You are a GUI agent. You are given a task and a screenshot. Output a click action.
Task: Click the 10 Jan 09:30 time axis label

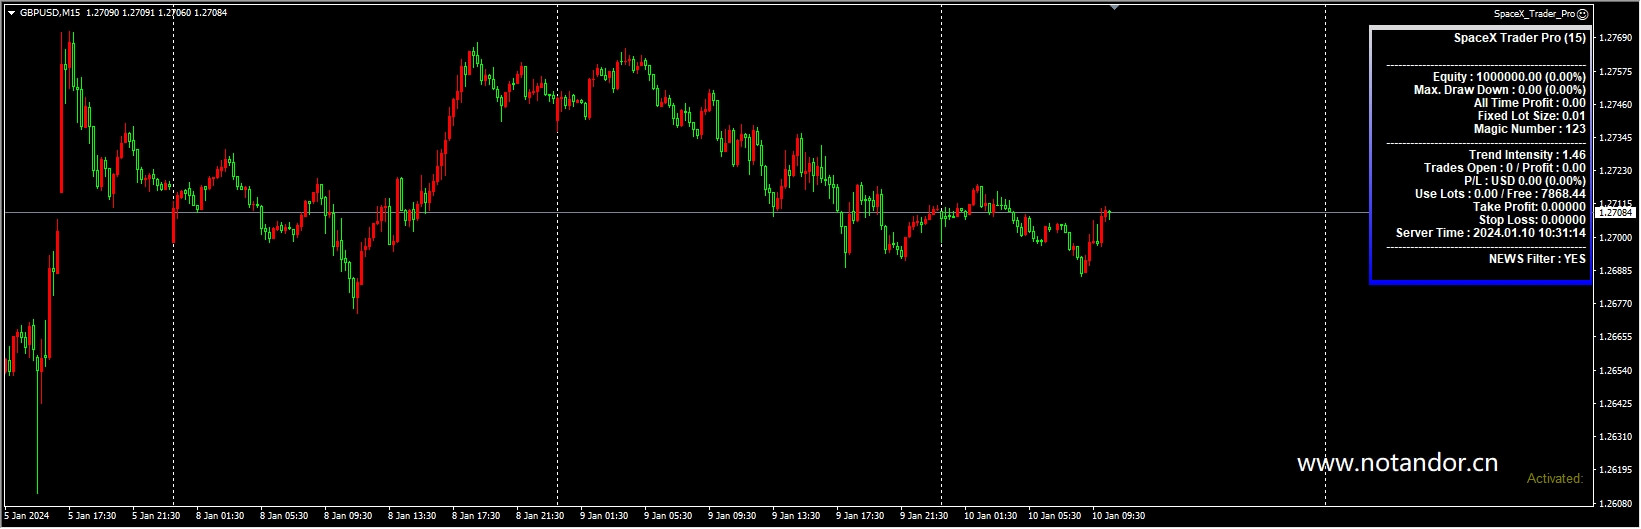point(1119,516)
